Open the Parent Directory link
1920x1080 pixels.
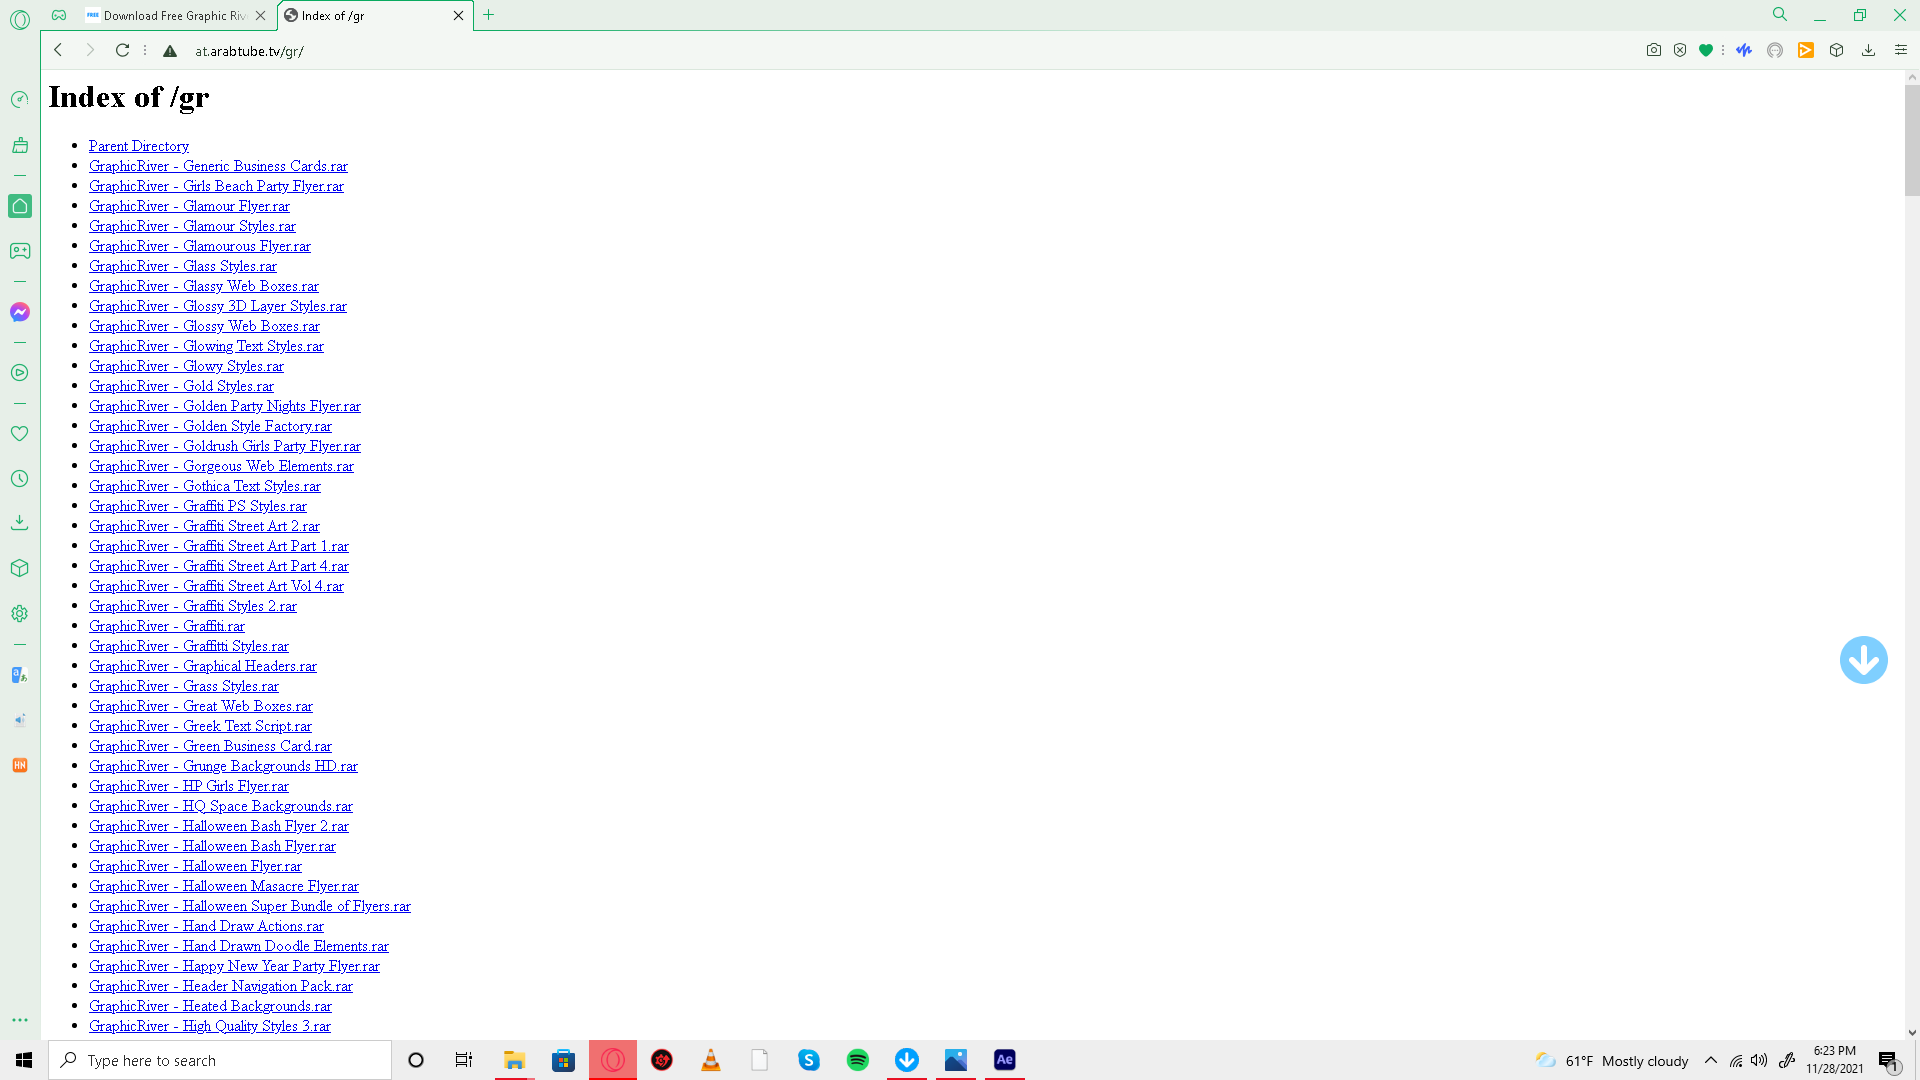pos(139,146)
